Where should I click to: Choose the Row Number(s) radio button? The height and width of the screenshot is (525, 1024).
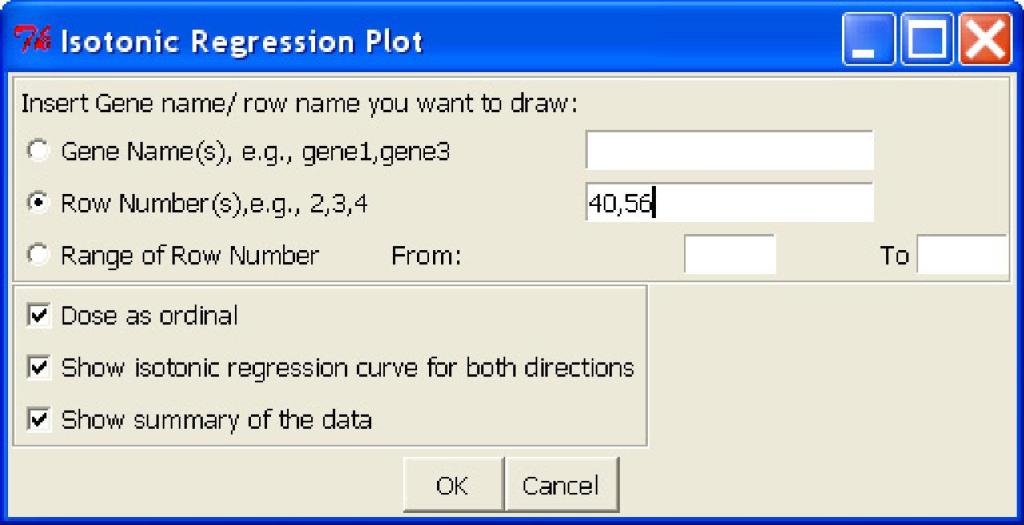point(38,203)
